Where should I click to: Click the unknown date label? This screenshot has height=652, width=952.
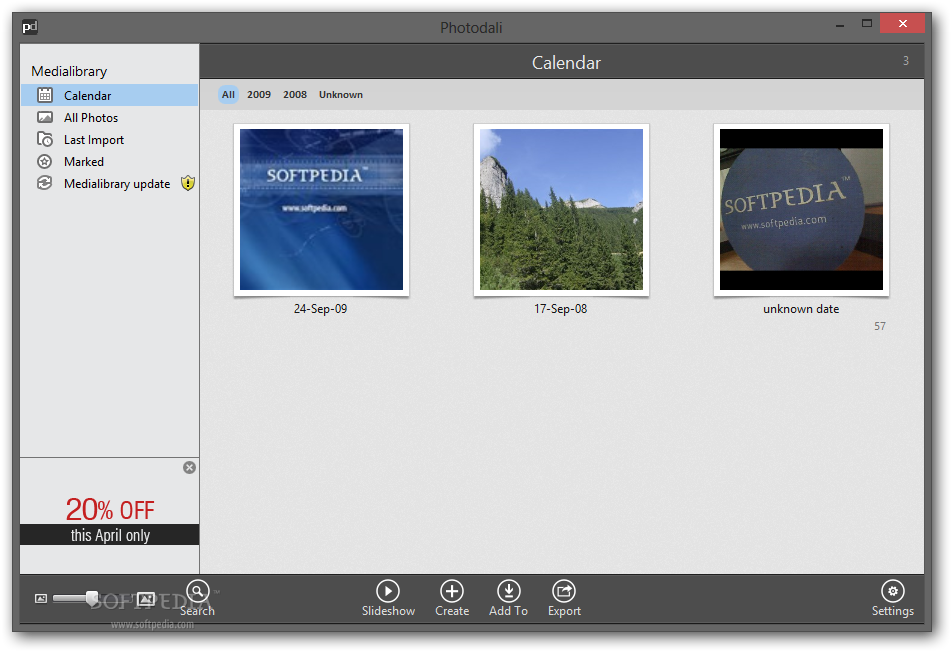tap(801, 308)
